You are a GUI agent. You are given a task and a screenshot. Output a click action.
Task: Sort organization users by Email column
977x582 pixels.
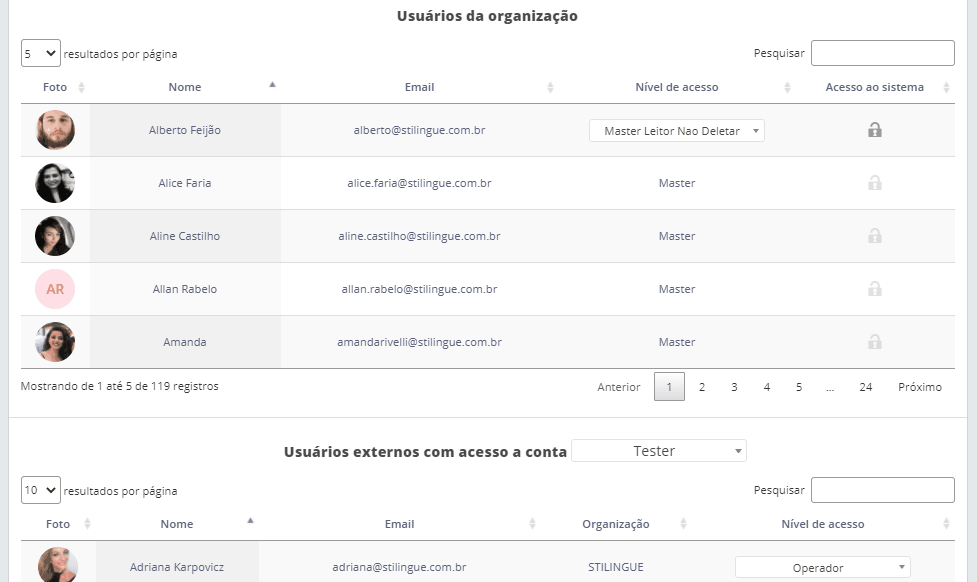click(x=419, y=87)
